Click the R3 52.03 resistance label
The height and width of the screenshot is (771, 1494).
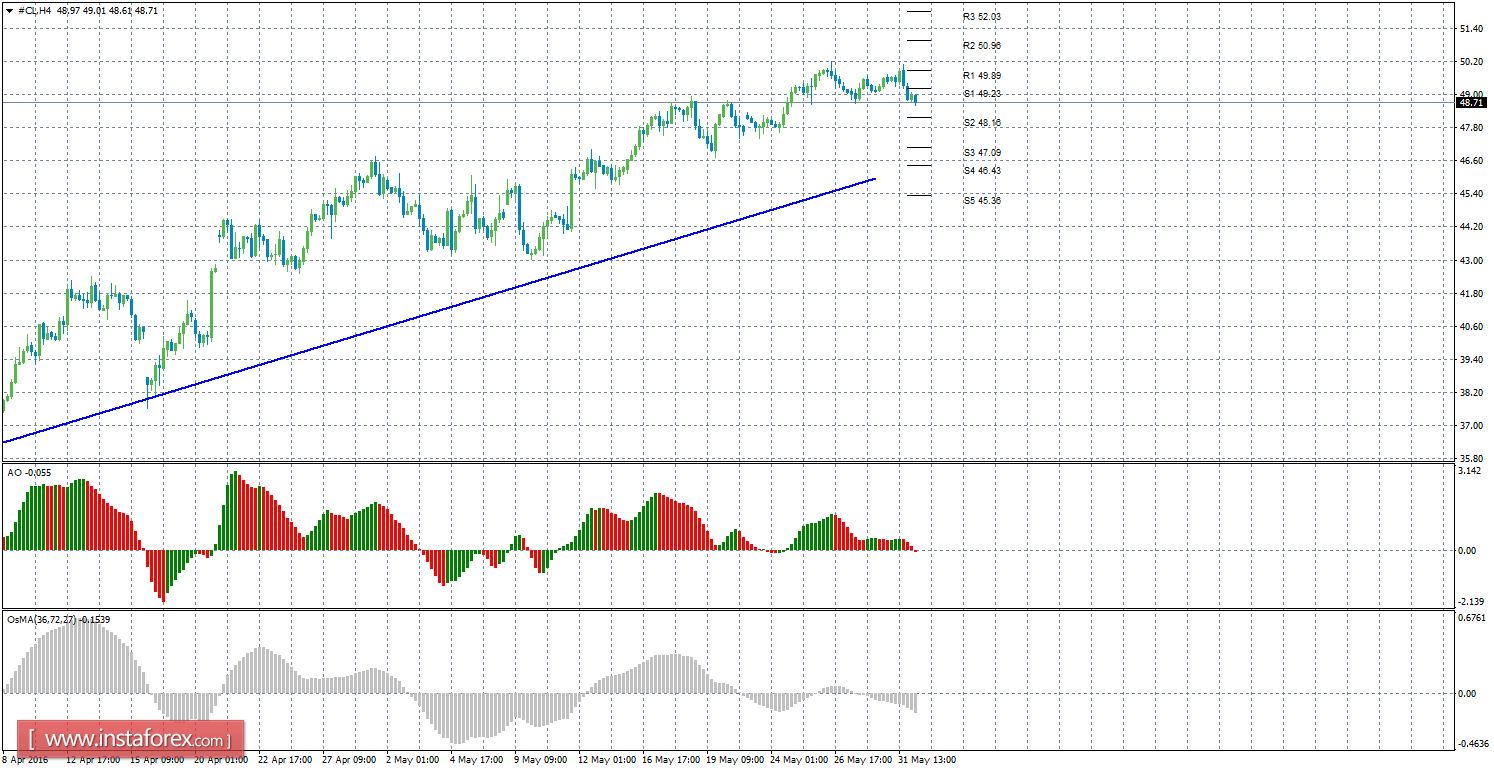coord(981,17)
